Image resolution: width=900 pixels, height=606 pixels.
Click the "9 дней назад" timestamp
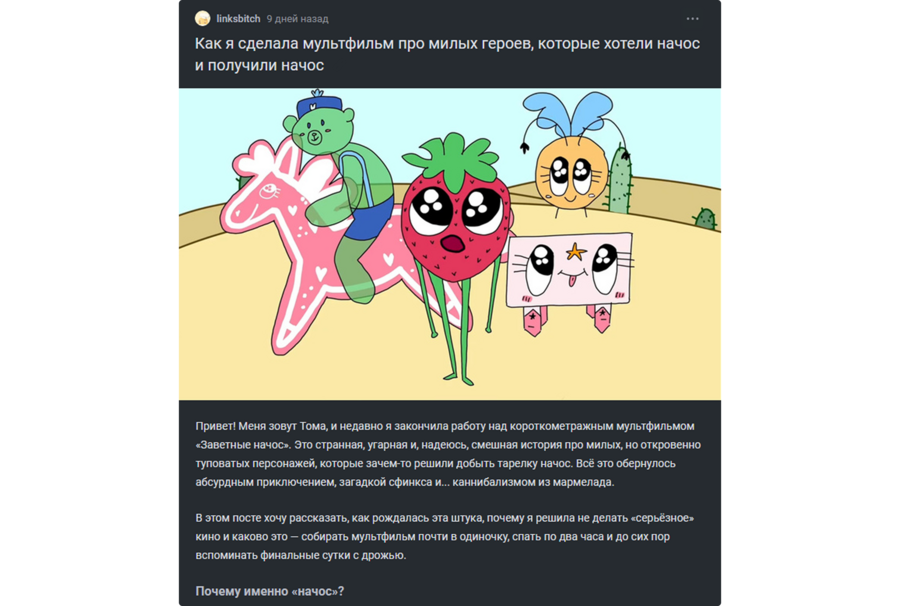coord(297,19)
